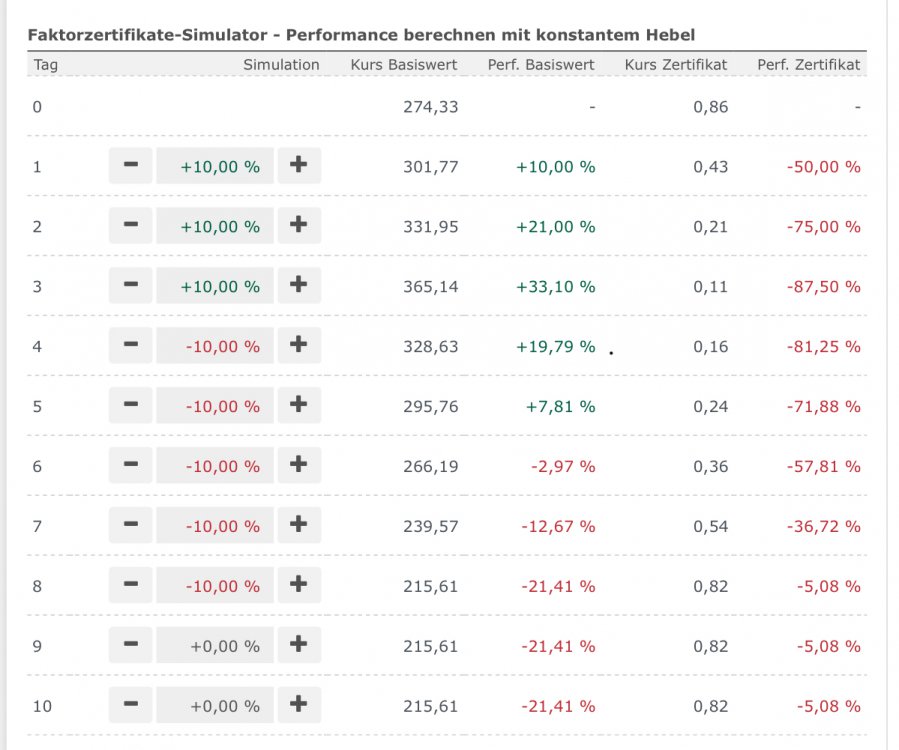Click the Kurs Basiswert column header
899x750 pixels.
pyautogui.click(x=404, y=65)
